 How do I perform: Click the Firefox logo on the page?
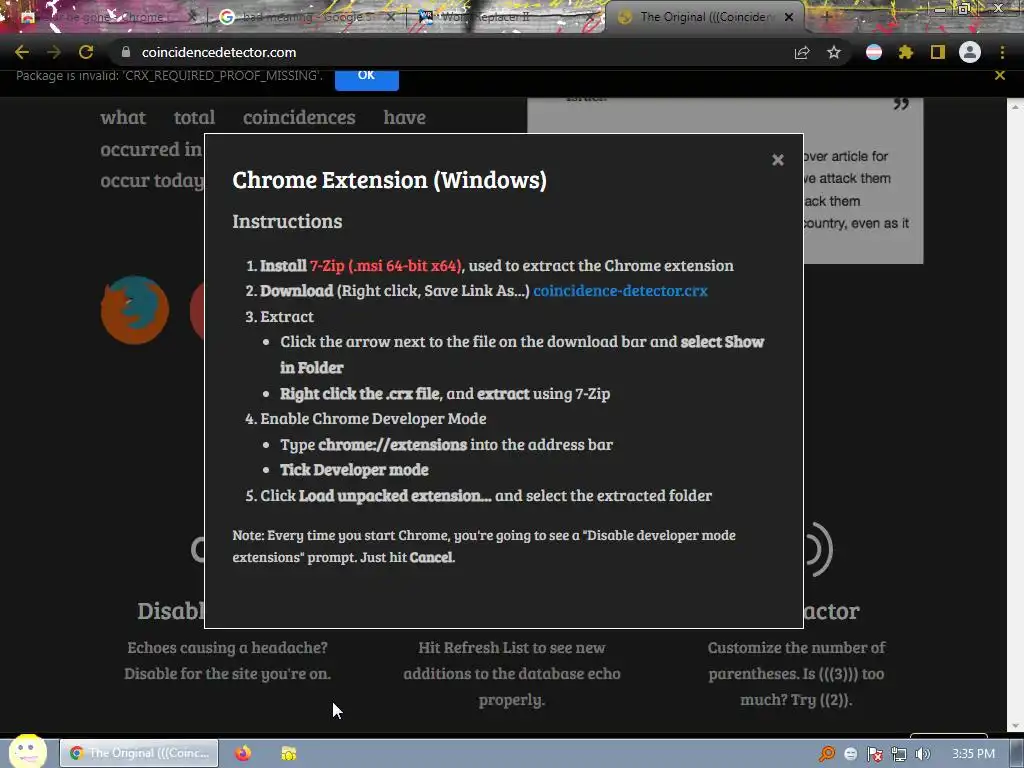[x=135, y=310]
